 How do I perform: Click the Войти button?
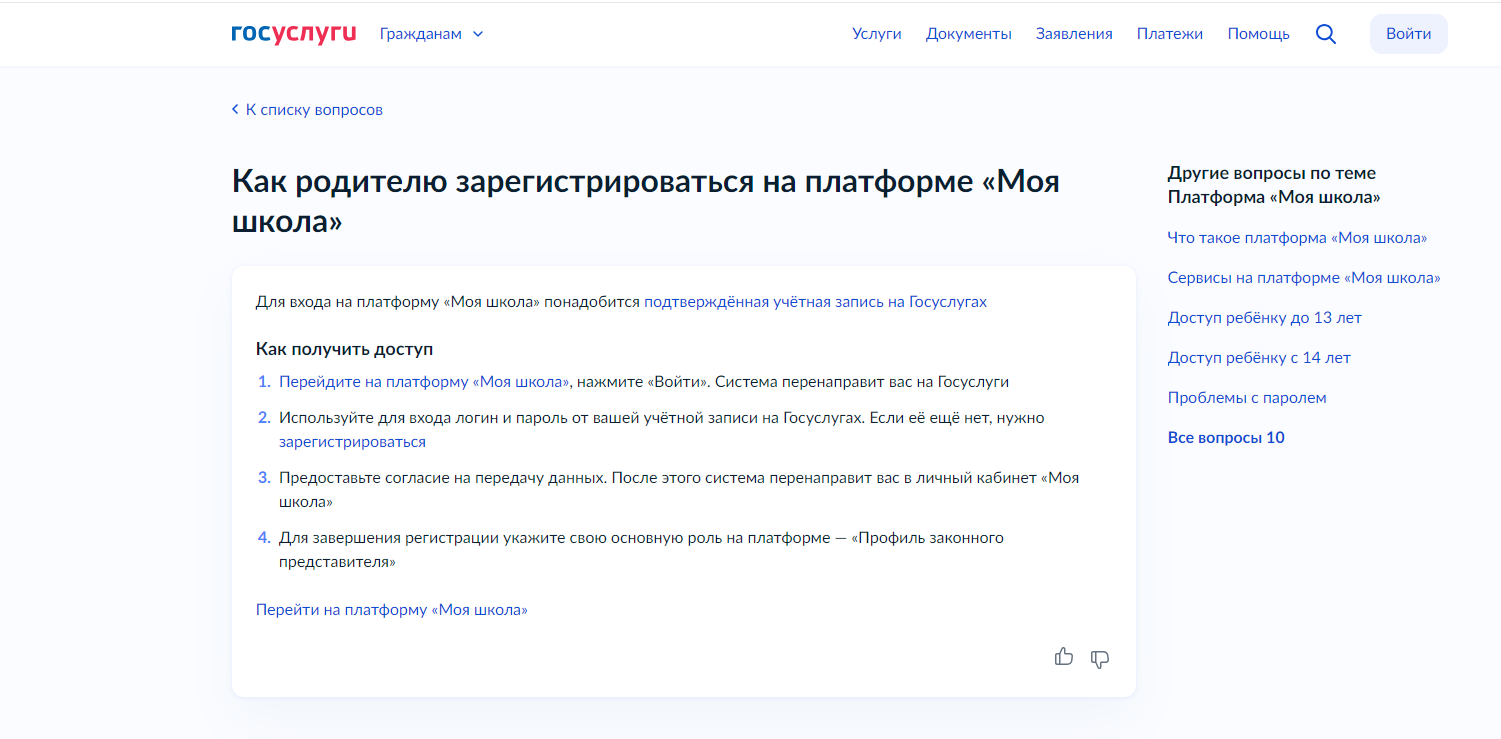coord(1408,34)
